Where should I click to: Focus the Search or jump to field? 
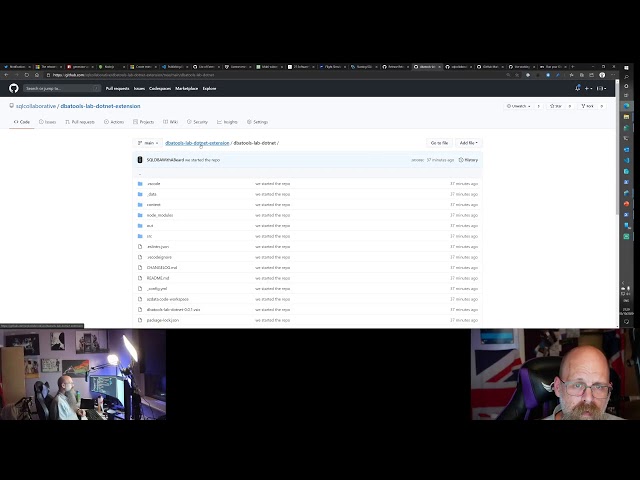coord(62,88)
